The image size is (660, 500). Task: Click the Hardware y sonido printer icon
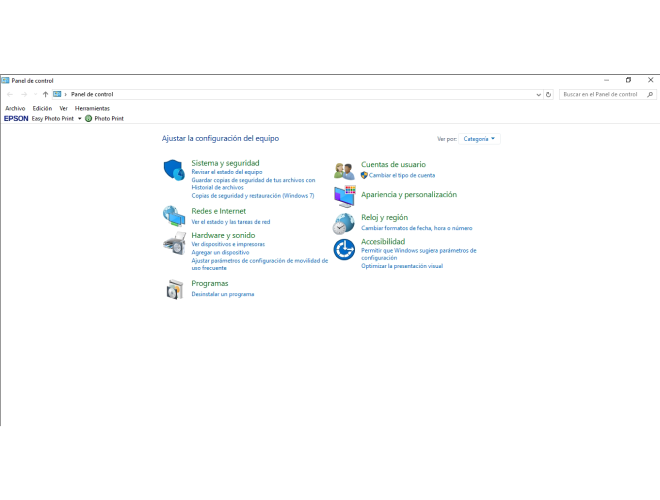tap(174, 243)
